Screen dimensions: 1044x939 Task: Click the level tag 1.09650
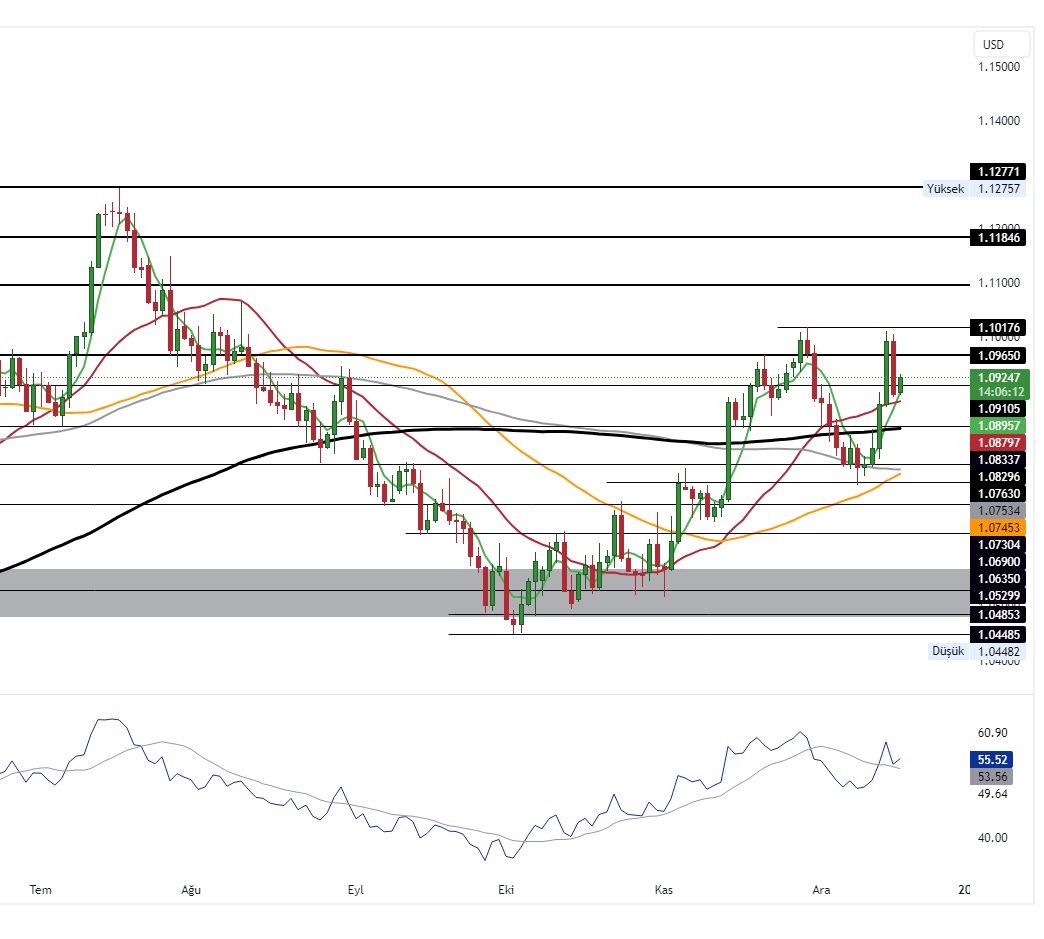998,355
